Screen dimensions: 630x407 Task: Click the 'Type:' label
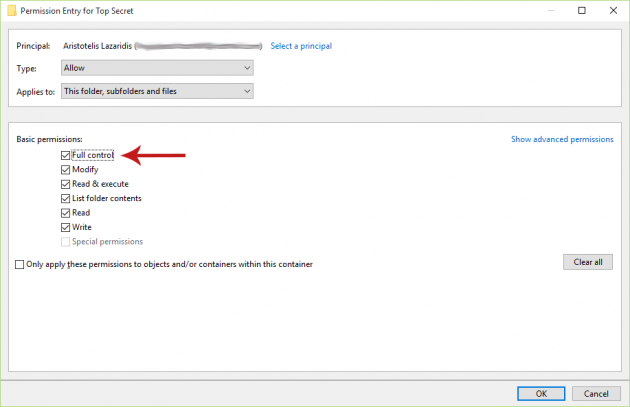click(27, 68)
